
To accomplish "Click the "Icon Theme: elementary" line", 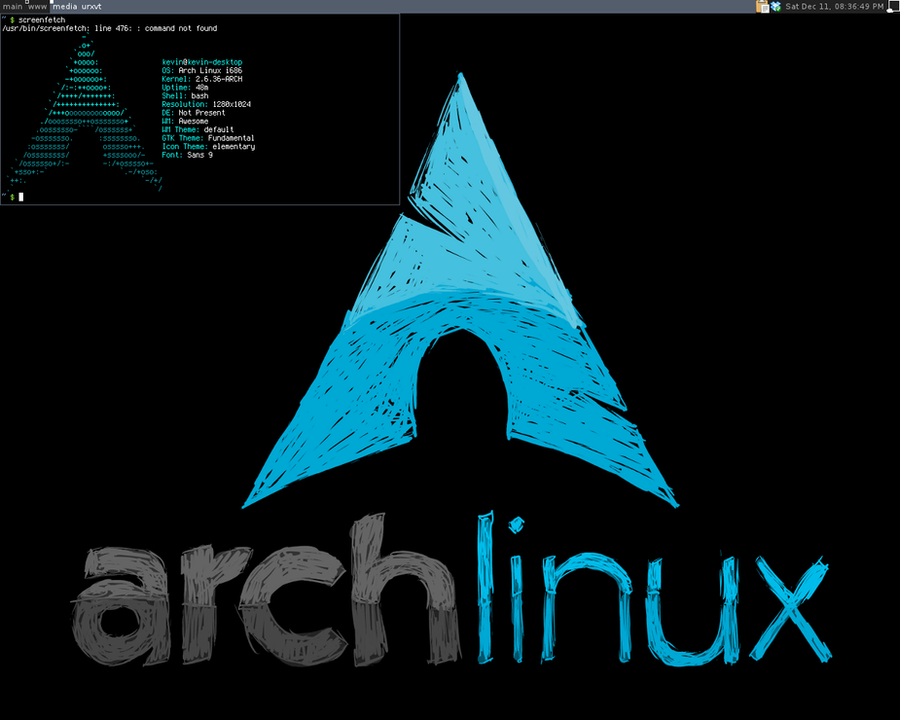I will 208,147.
